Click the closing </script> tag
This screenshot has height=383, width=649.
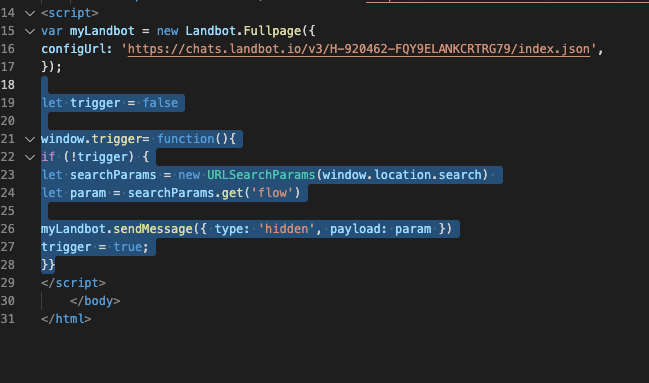coord(73,283)
